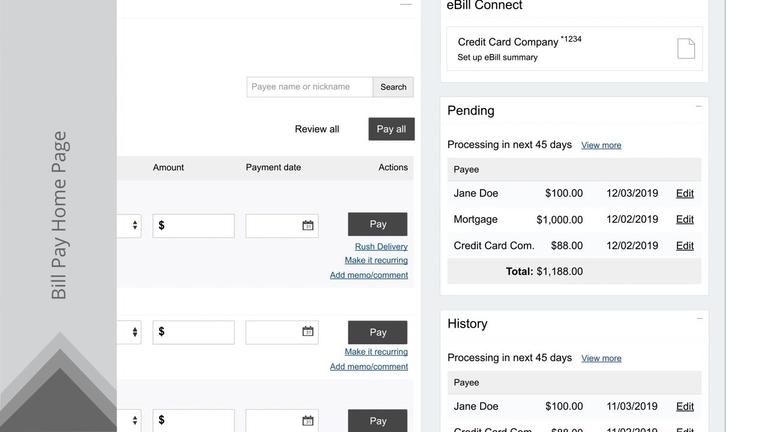768x432 pixels.
Task: Open the calendar picker in the third payment row
Action: point(308,421)
